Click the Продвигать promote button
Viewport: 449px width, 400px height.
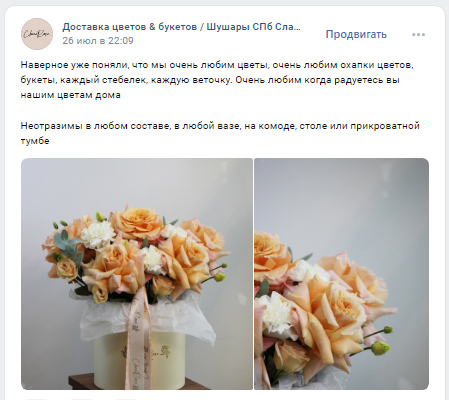pyautogui.click(x=356, y=34)
